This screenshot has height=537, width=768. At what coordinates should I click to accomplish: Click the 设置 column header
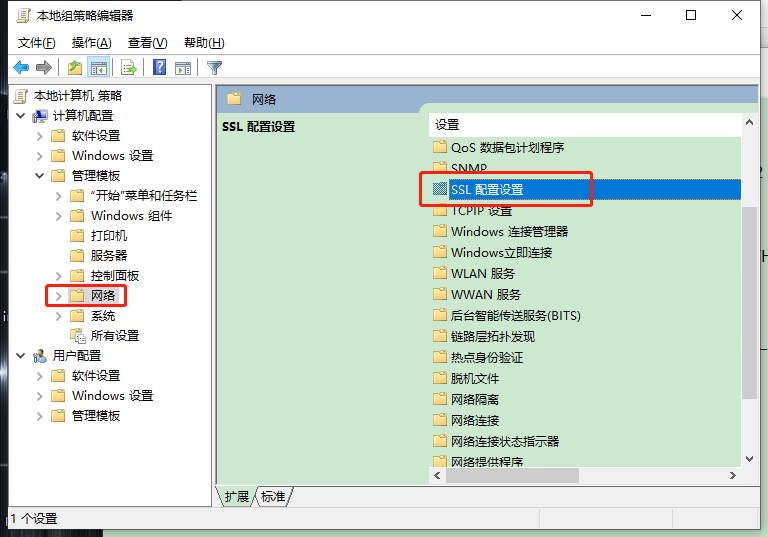pyautogui.click(x=585, y=125)
